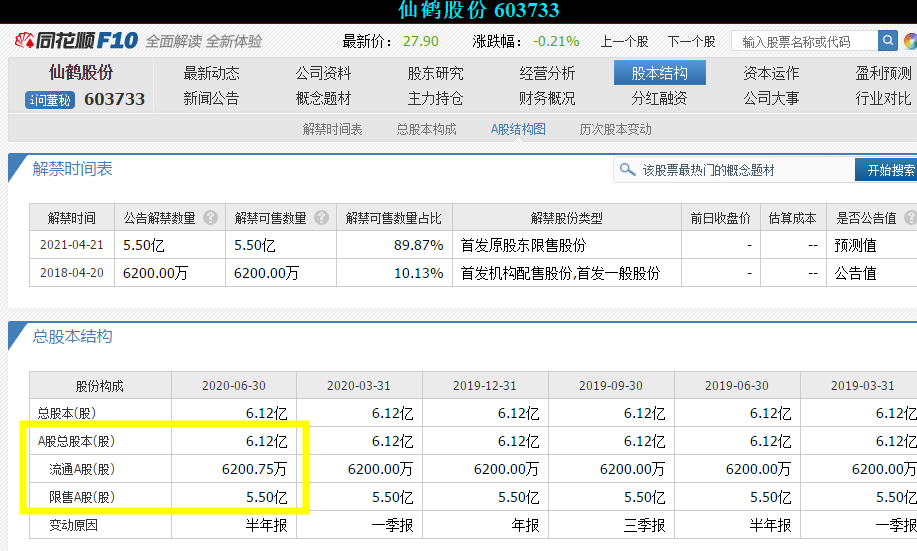
Task: Select the 股本结构 tab
Action: pos(660,73)
